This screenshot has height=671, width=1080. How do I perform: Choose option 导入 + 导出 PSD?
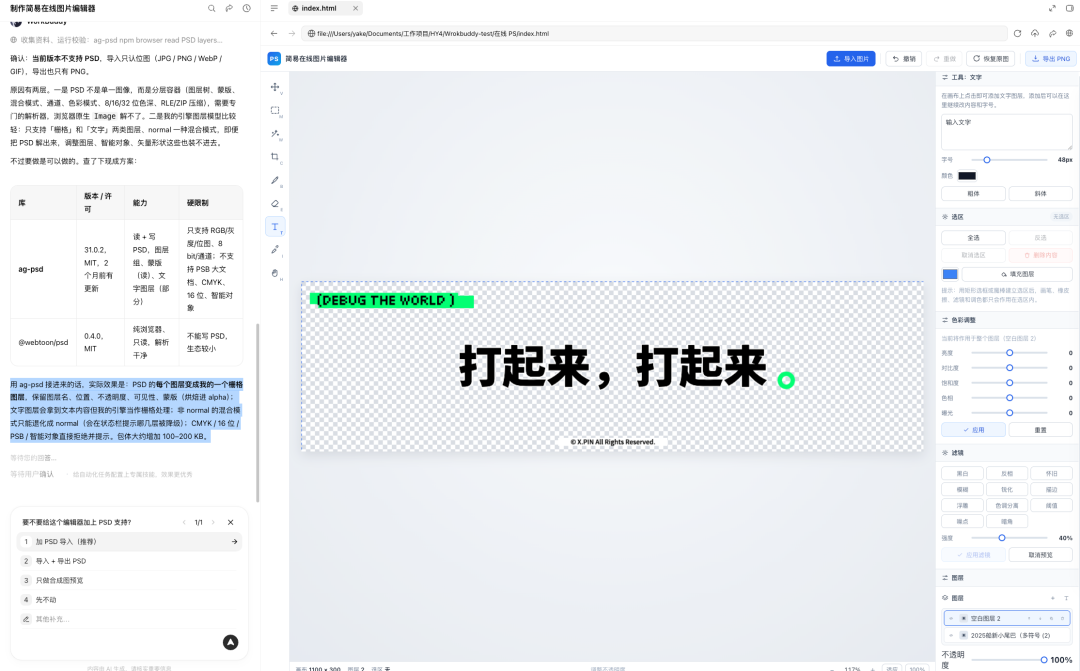(x=129, y=561)
